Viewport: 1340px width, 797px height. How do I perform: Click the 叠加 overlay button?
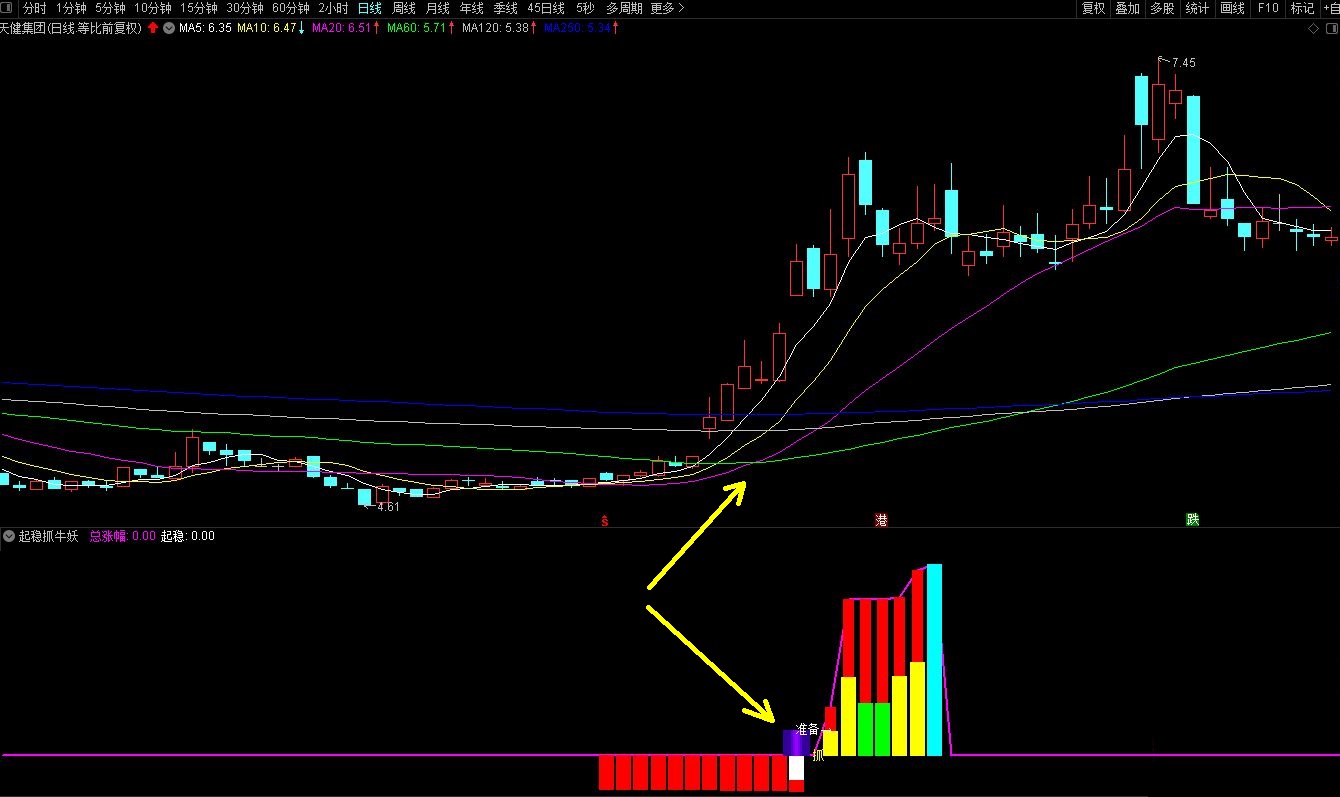[1127, 8]
